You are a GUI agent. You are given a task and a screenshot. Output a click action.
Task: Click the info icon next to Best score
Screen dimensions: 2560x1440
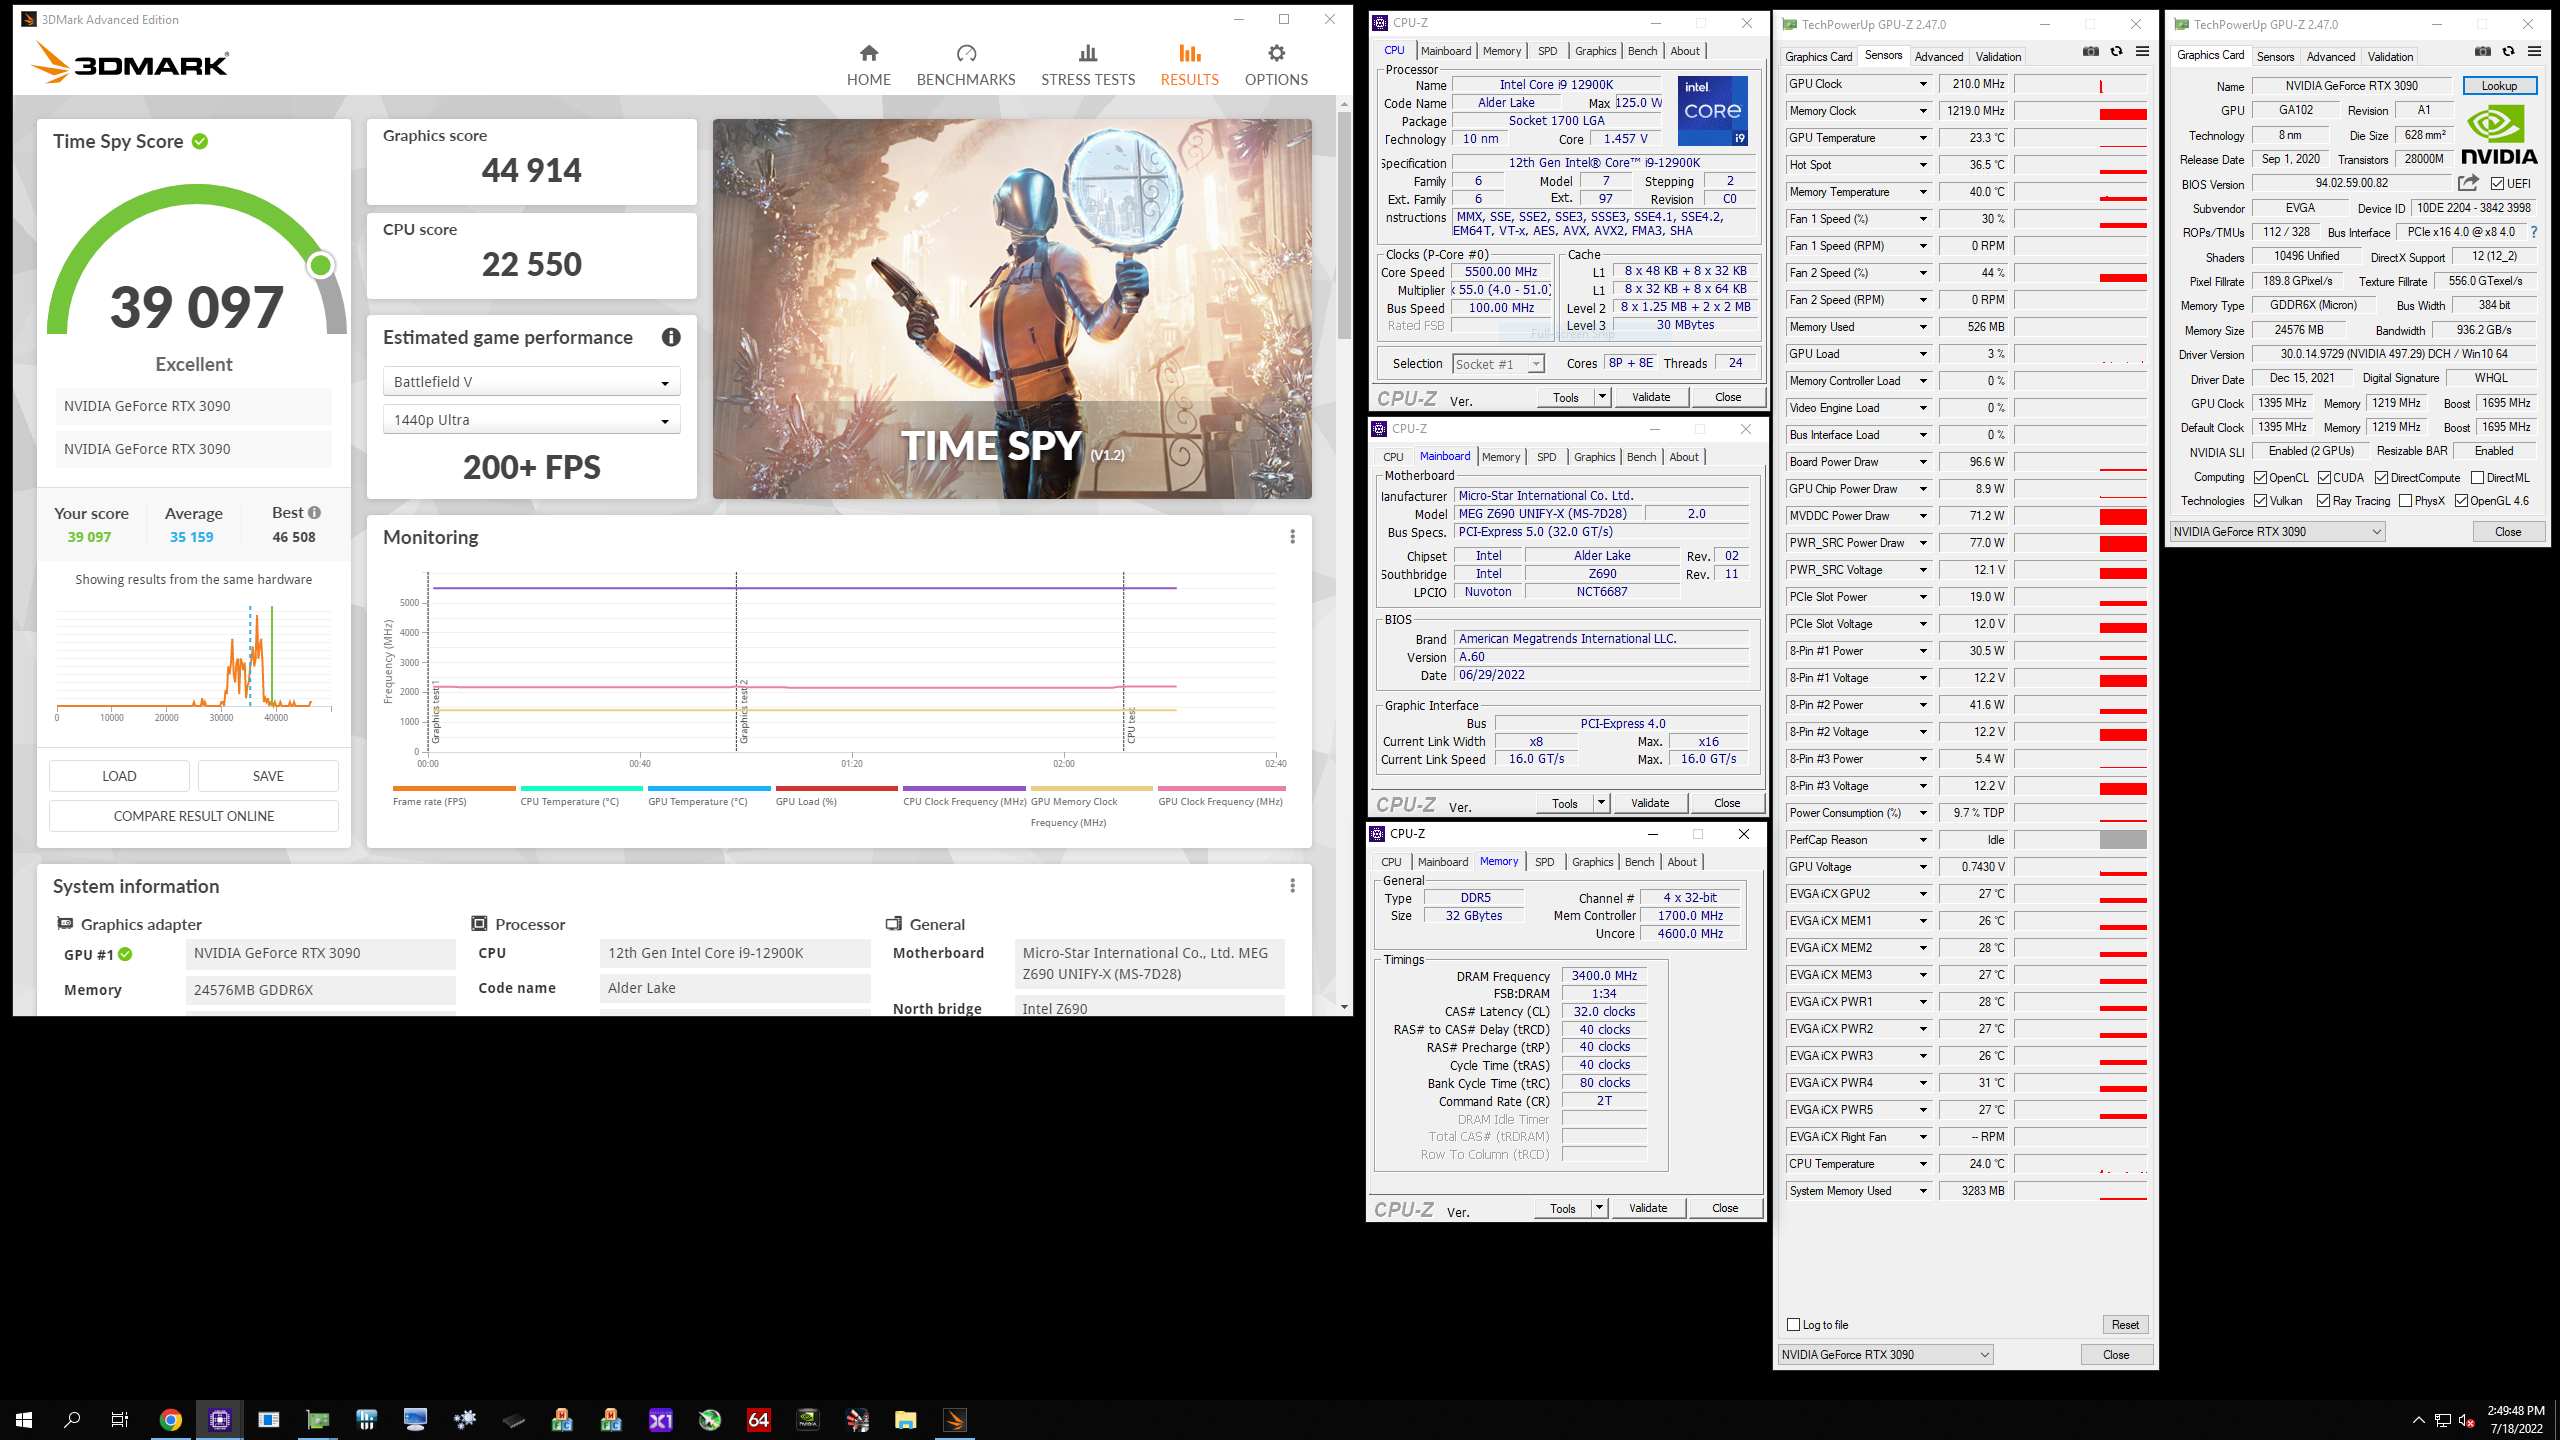tap(314, 512)
